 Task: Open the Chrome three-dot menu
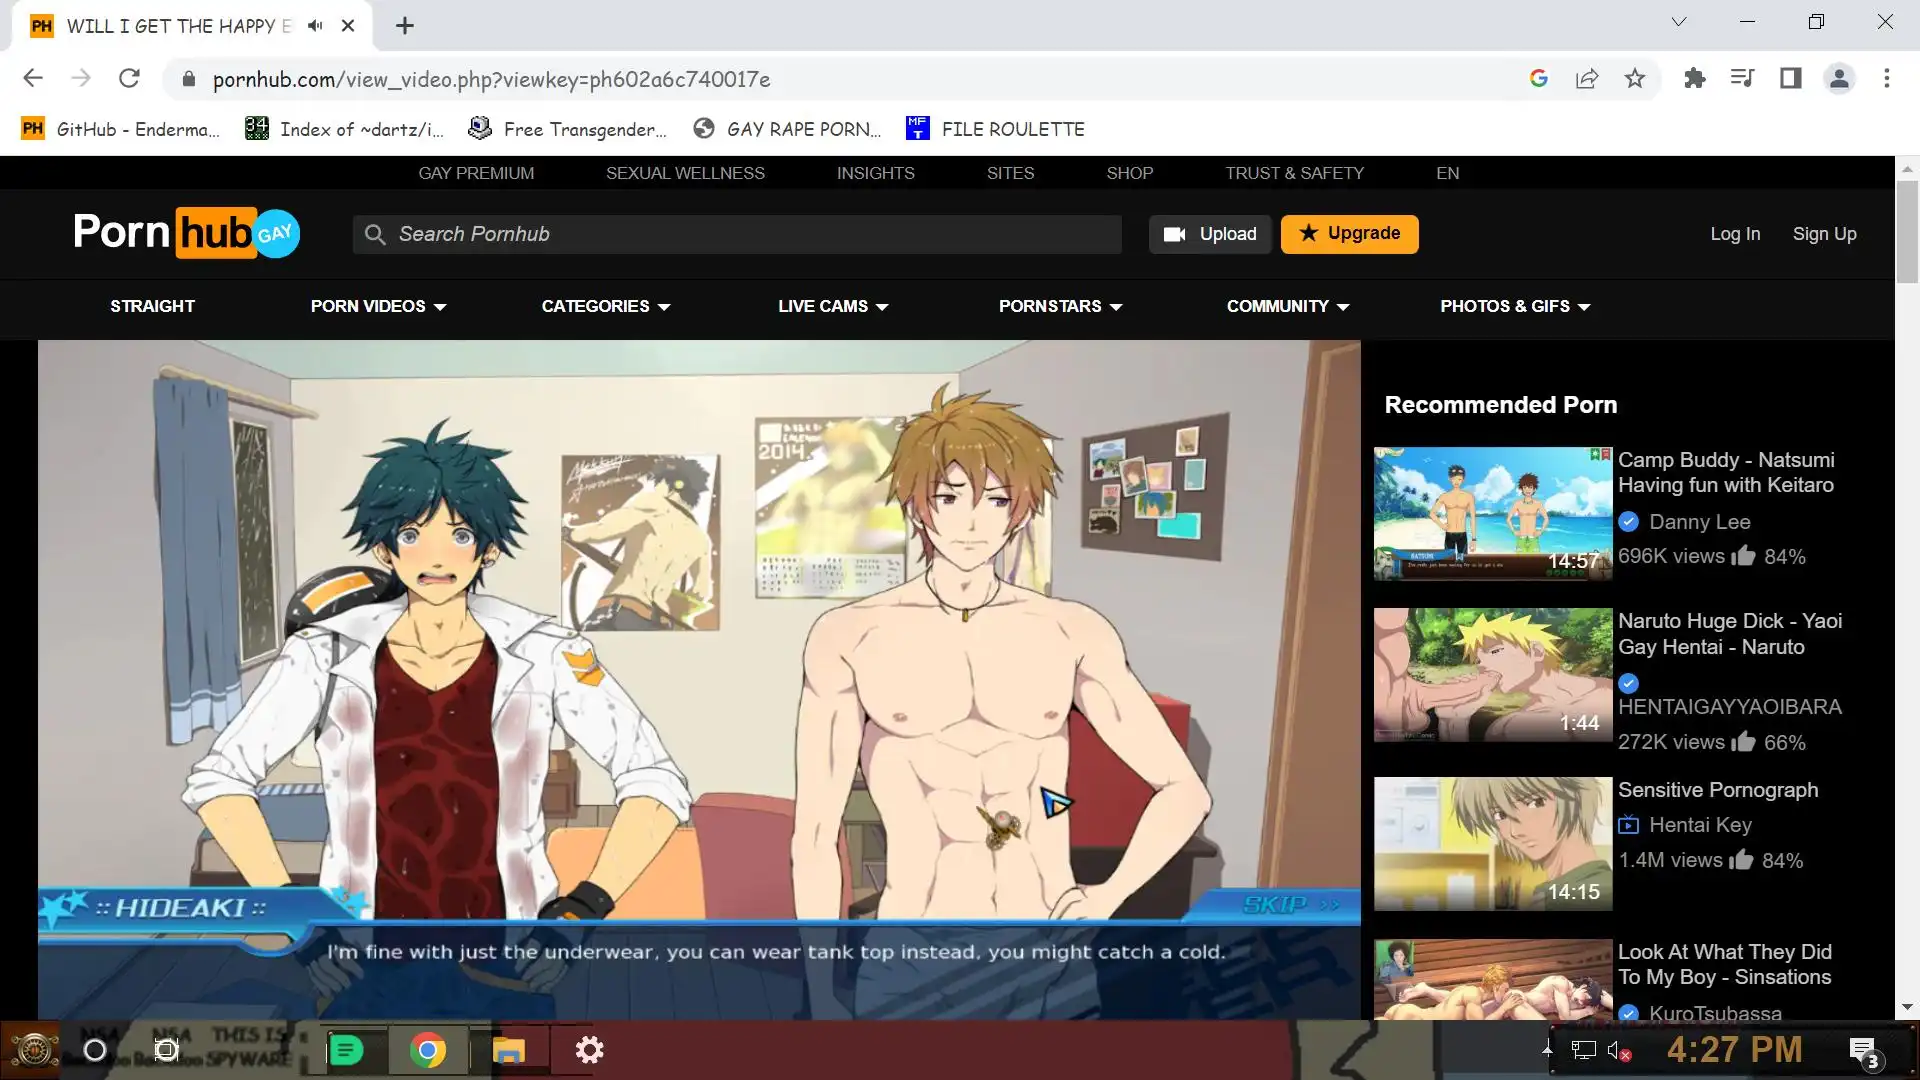click(1887, 79)
